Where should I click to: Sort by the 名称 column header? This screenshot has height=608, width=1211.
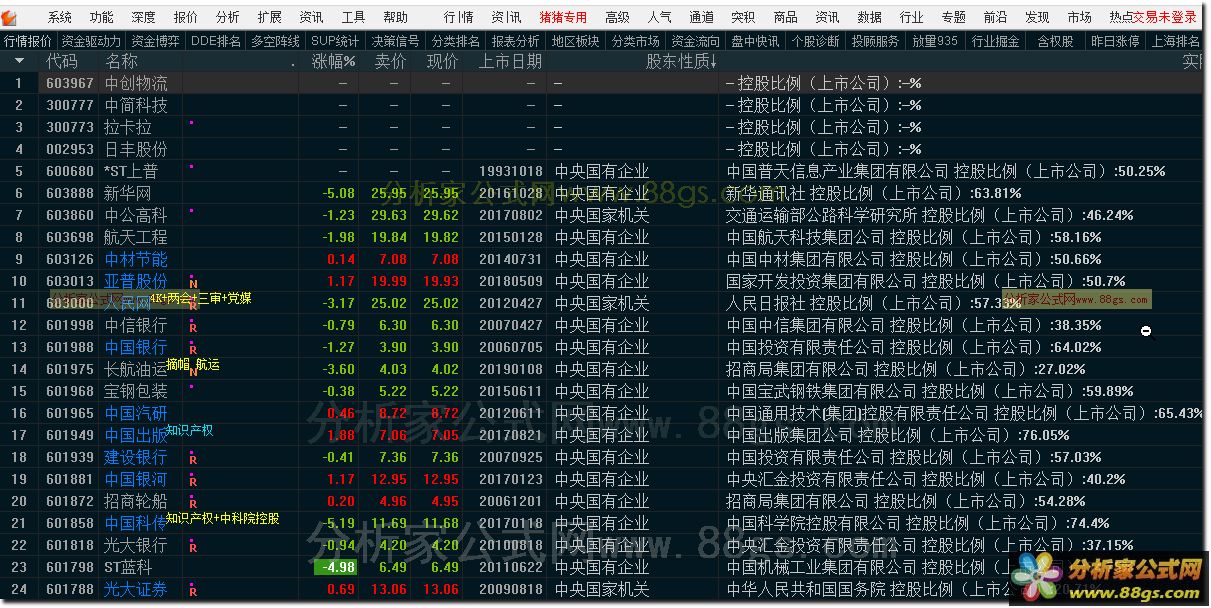pyautogui.click(x=122, y=61)
